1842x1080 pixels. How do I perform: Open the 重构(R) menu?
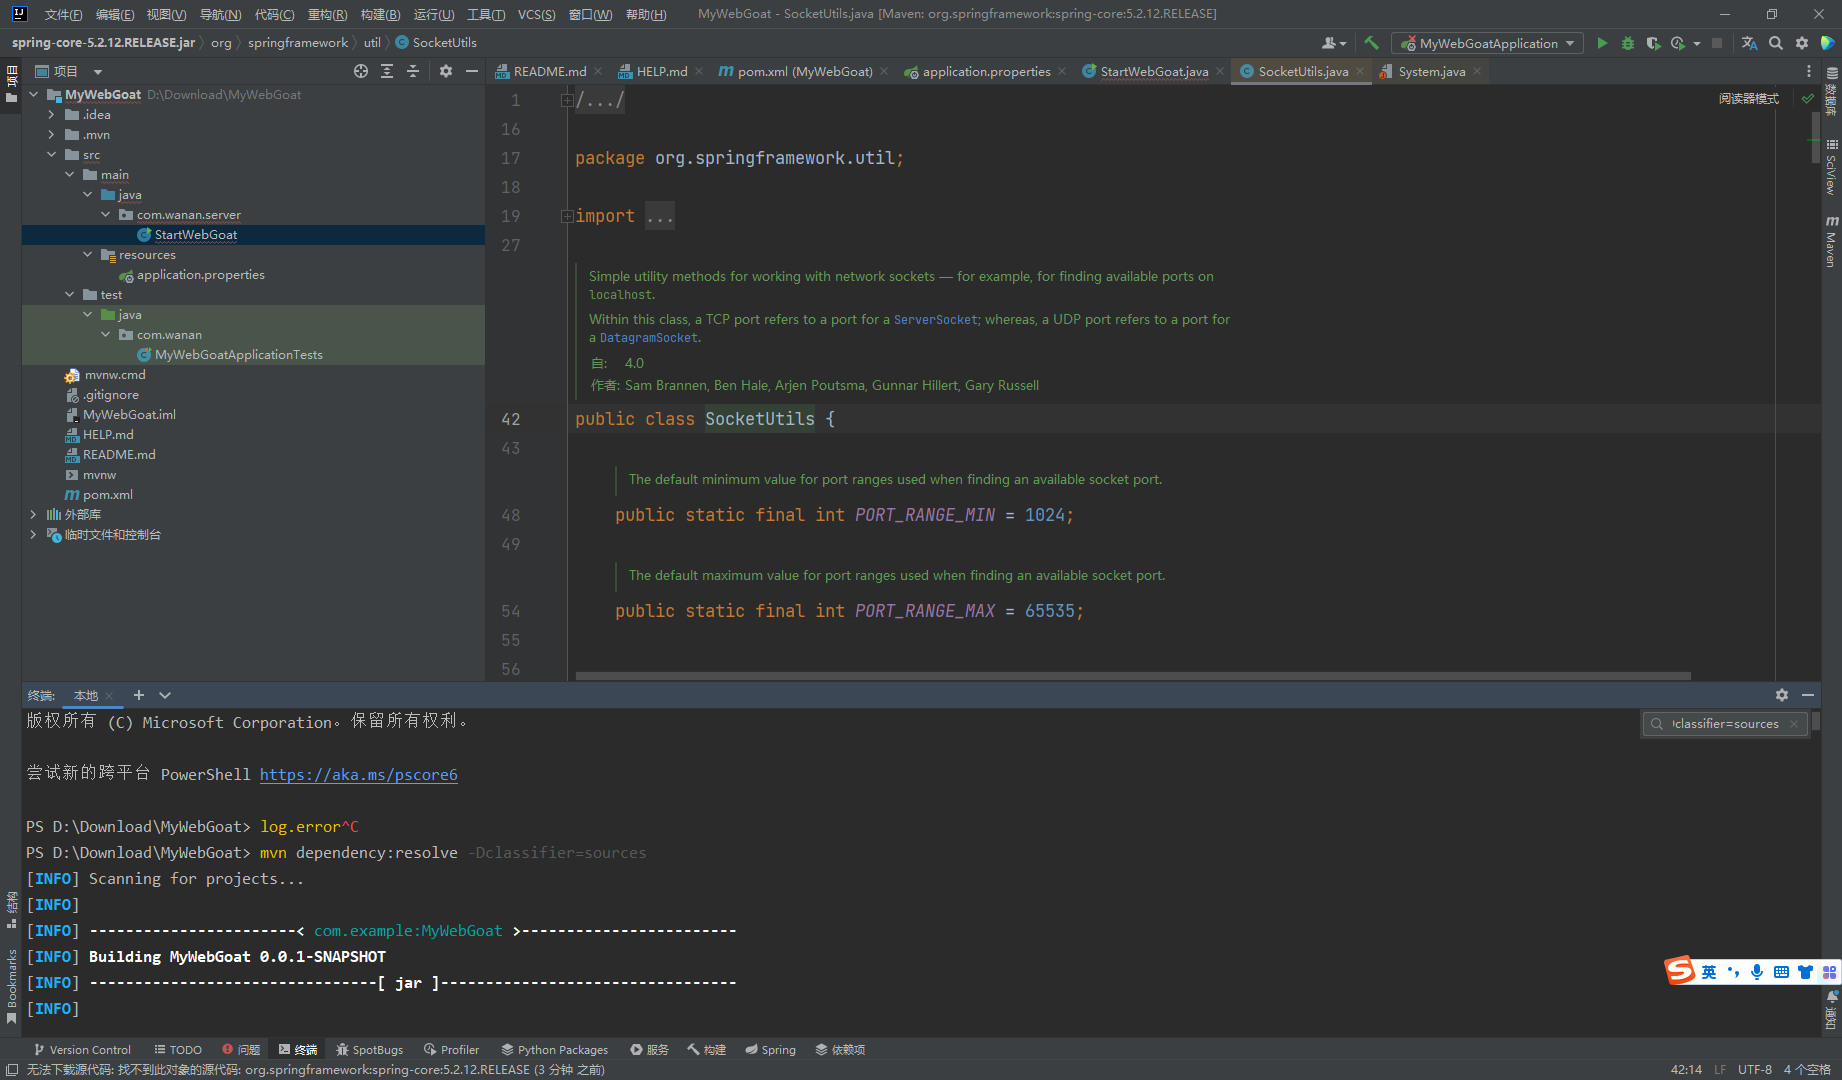327,14
